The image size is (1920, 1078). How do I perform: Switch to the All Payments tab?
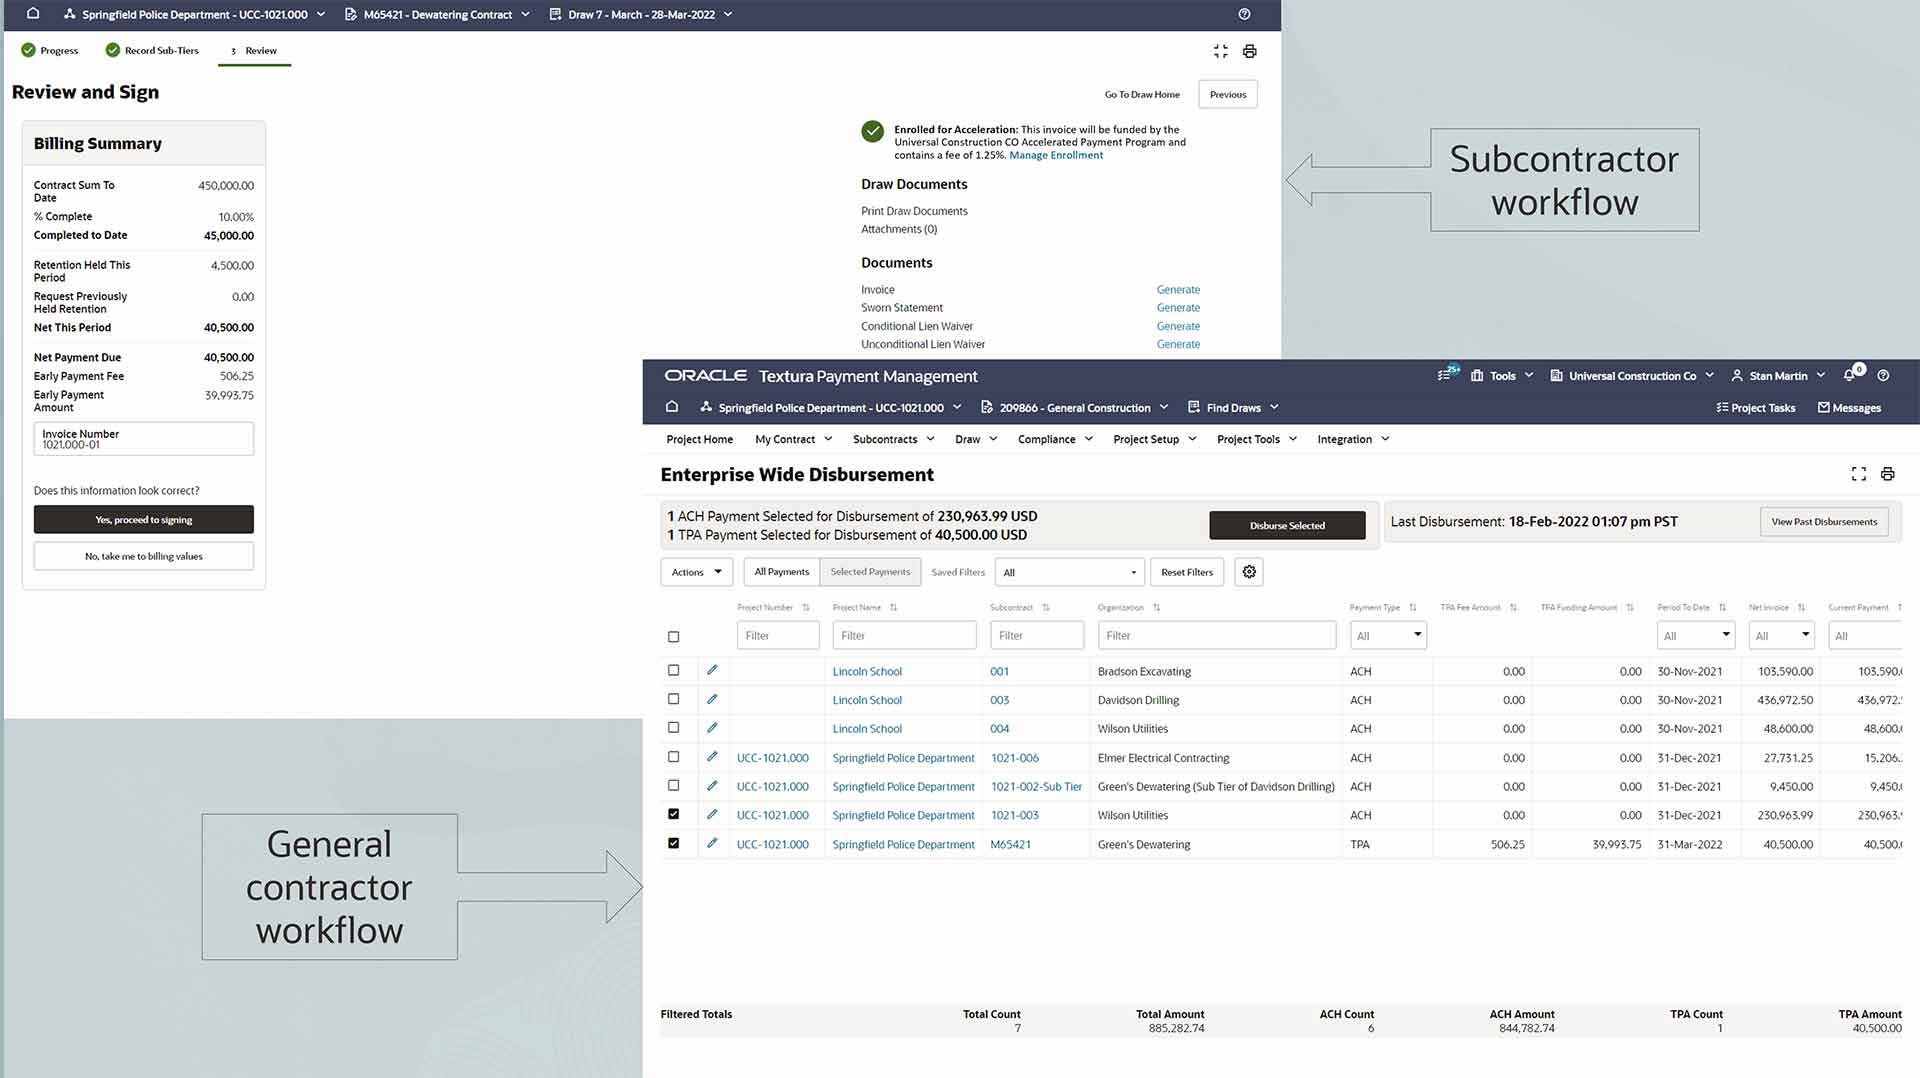coord(781,572)
